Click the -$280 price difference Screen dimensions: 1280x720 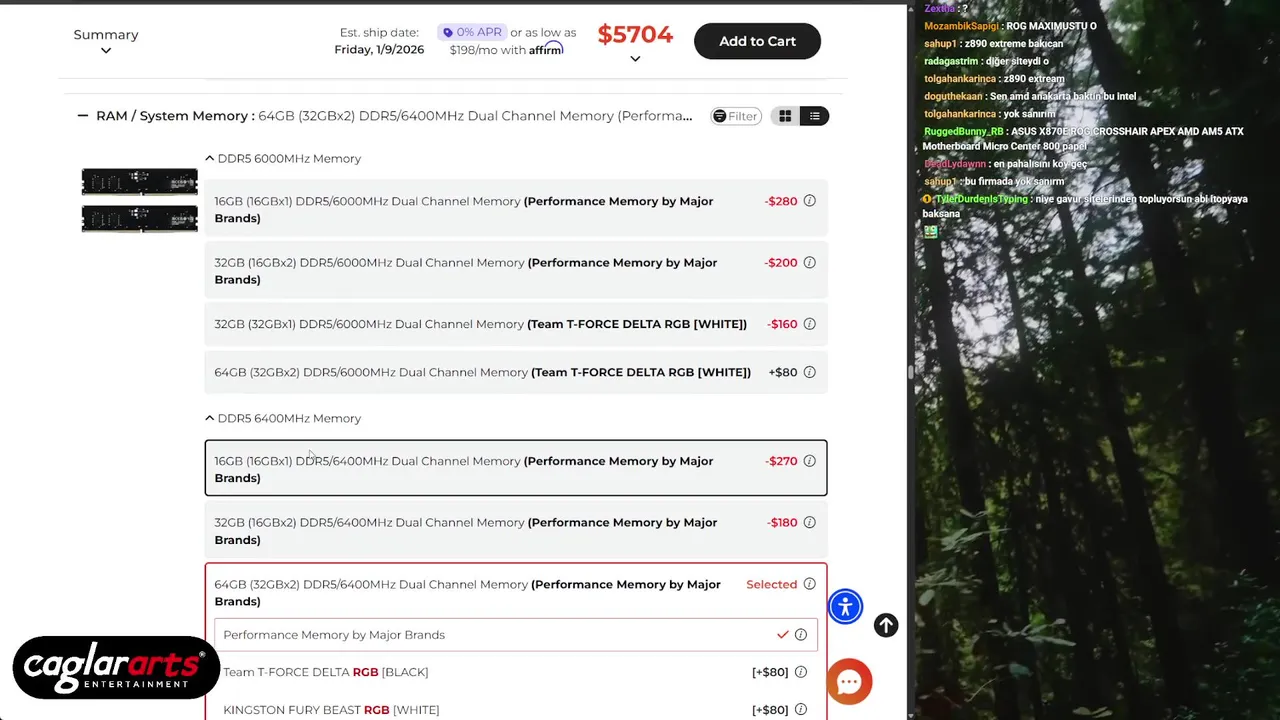(781, 201)
